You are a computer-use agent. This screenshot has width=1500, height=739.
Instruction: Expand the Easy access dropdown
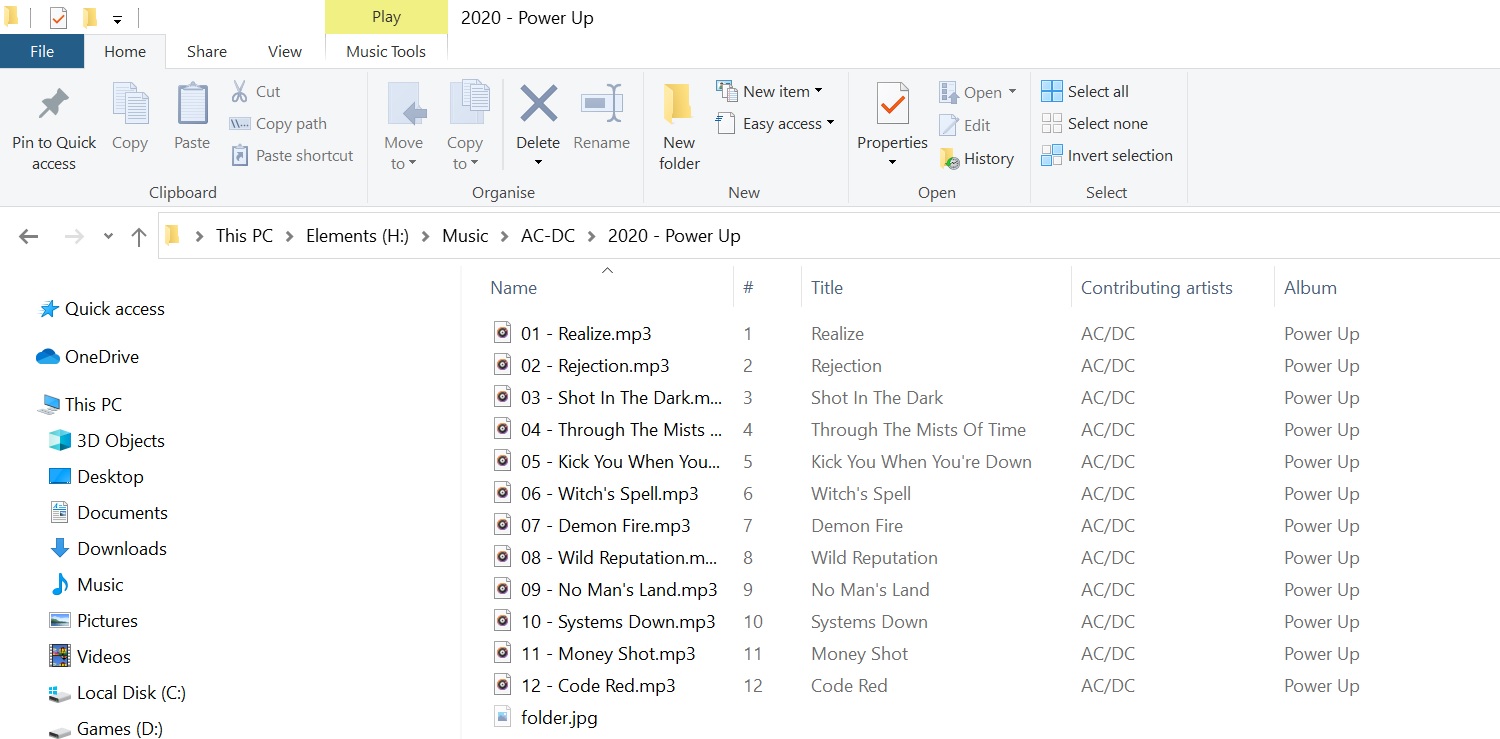coord(830,123)
